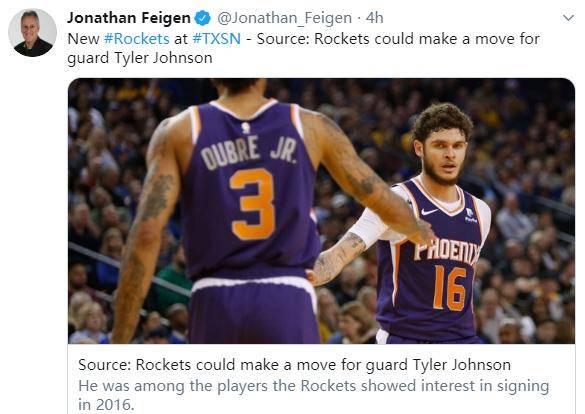Open the article preview image
The width and height of the screenshot is (585, 414).
click(321, 211)
